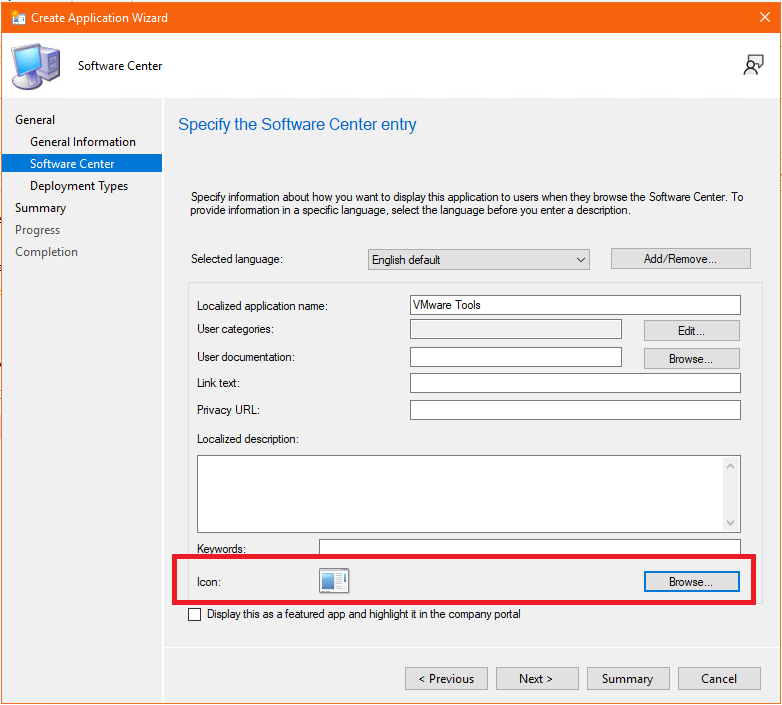Click the application icon preview thumbnail

[334, 581]
